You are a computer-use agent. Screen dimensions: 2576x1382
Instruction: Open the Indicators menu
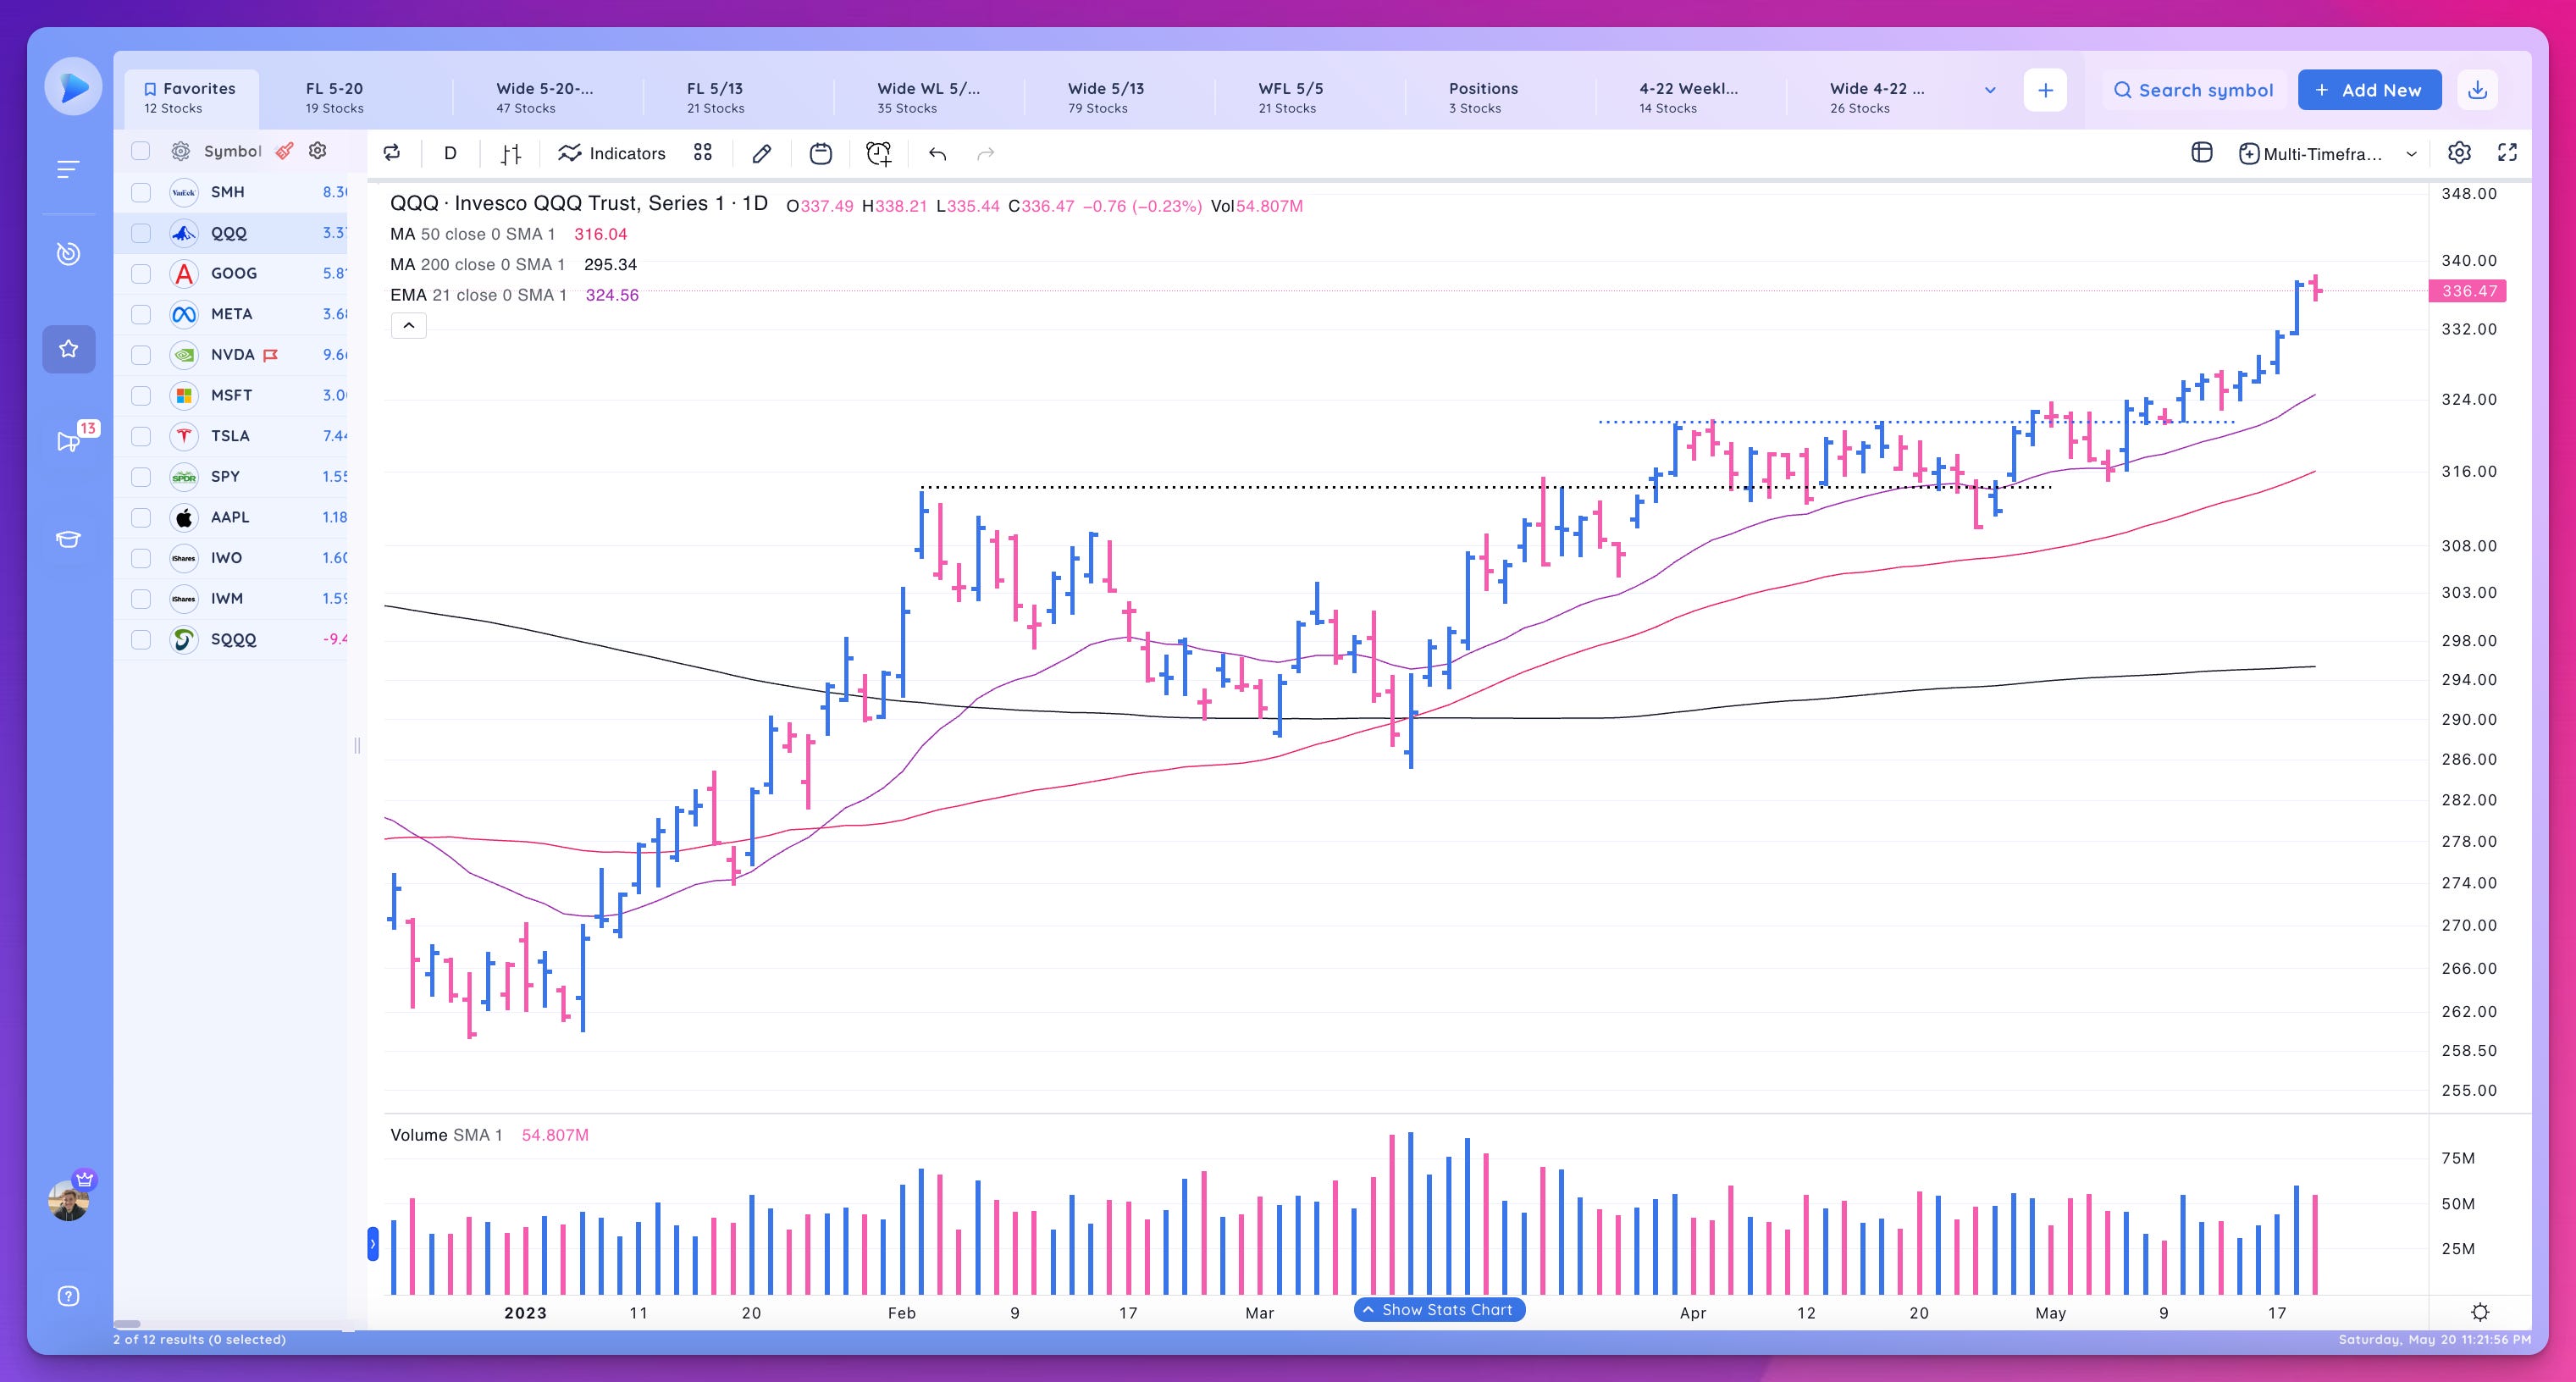[x=612, y=153]
